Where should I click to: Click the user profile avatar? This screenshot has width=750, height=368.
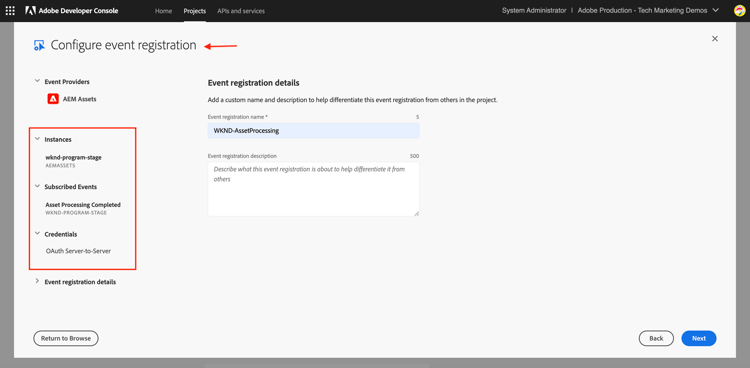coord(739,11)
